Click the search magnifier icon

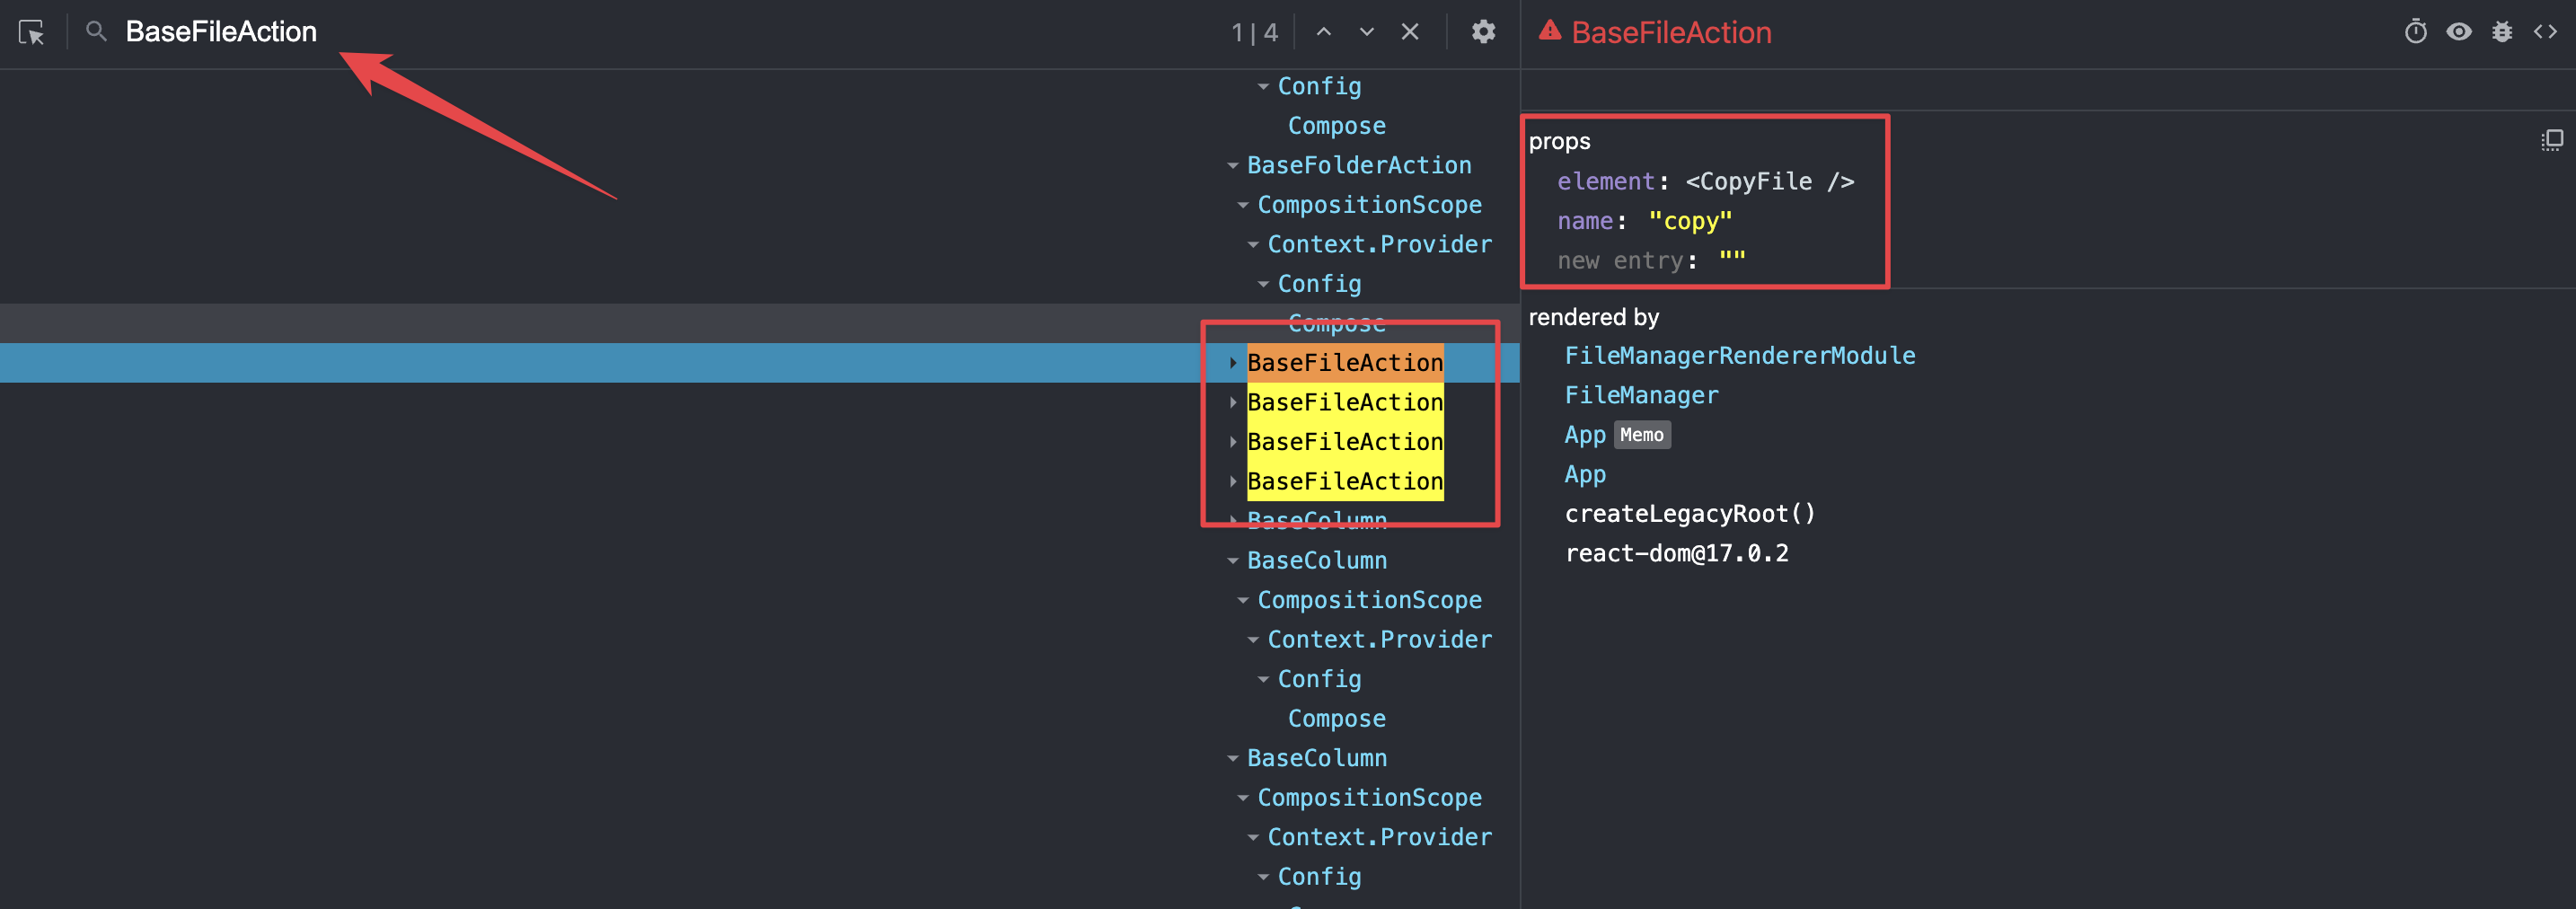(95, 31)
